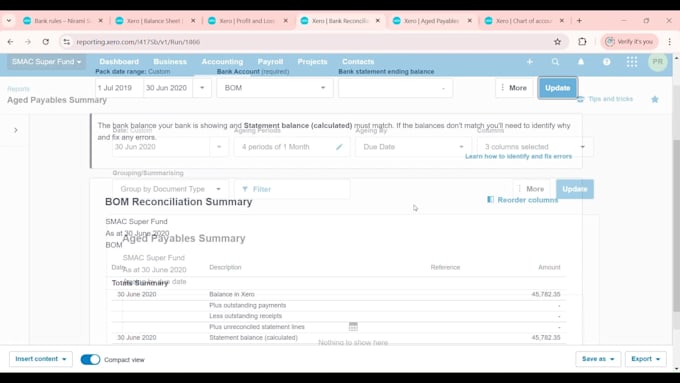Click the Balance in Xero row
The height and width of the screenshot is (383, 680).
pos(338,295)
